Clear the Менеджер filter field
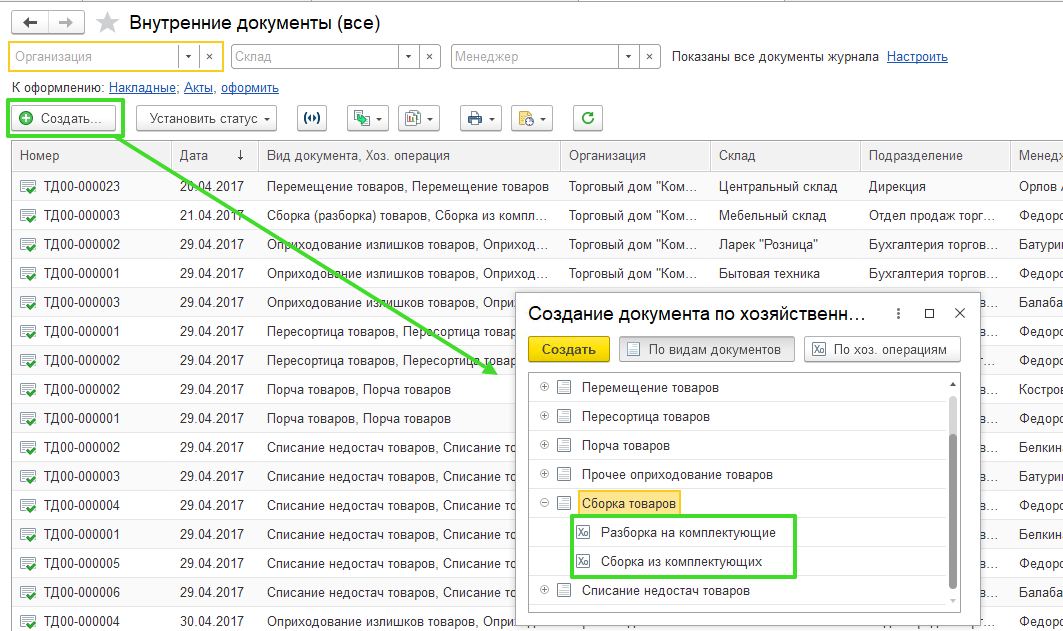The image size is (1063, 631). click(x=649, y=57)
